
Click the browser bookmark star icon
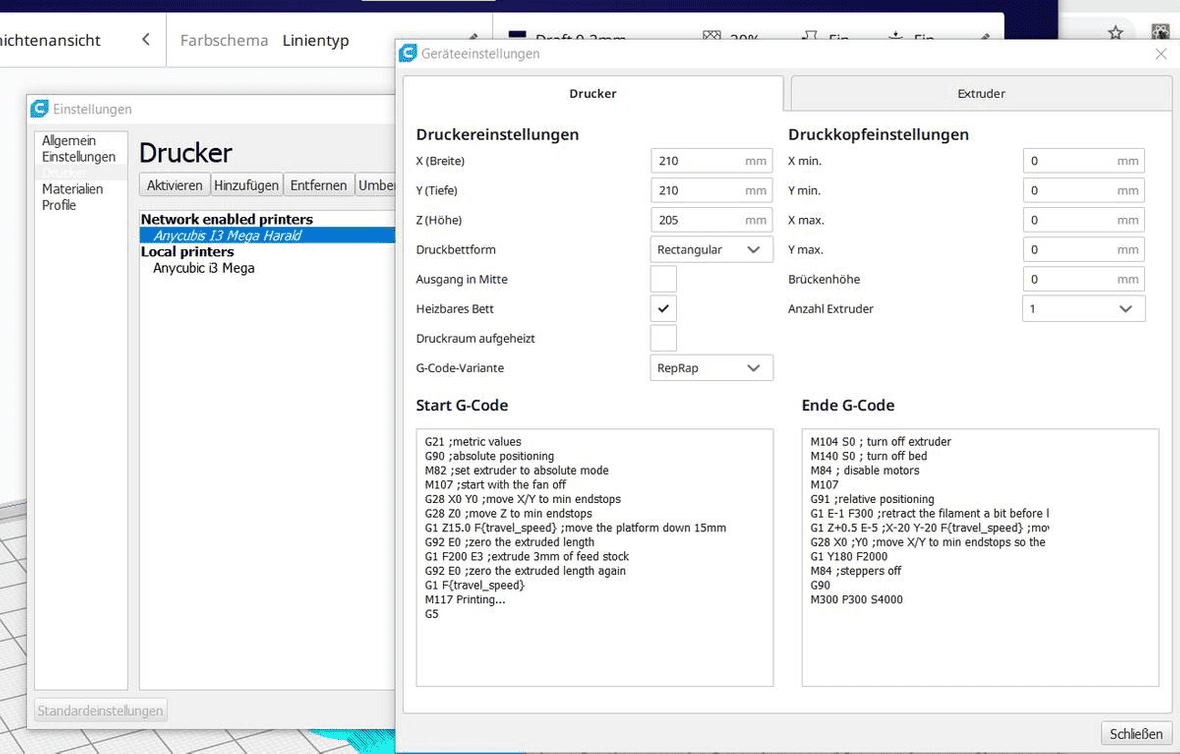pos(1115,33)
